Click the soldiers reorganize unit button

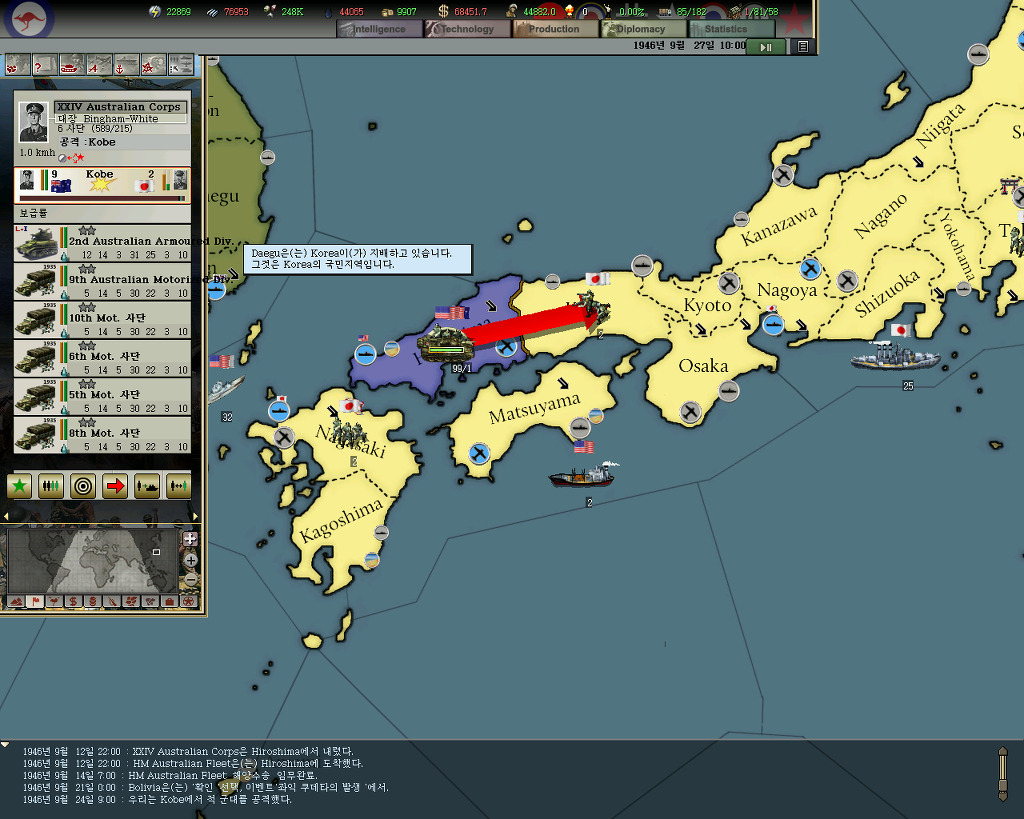click(x=51, y=486)
